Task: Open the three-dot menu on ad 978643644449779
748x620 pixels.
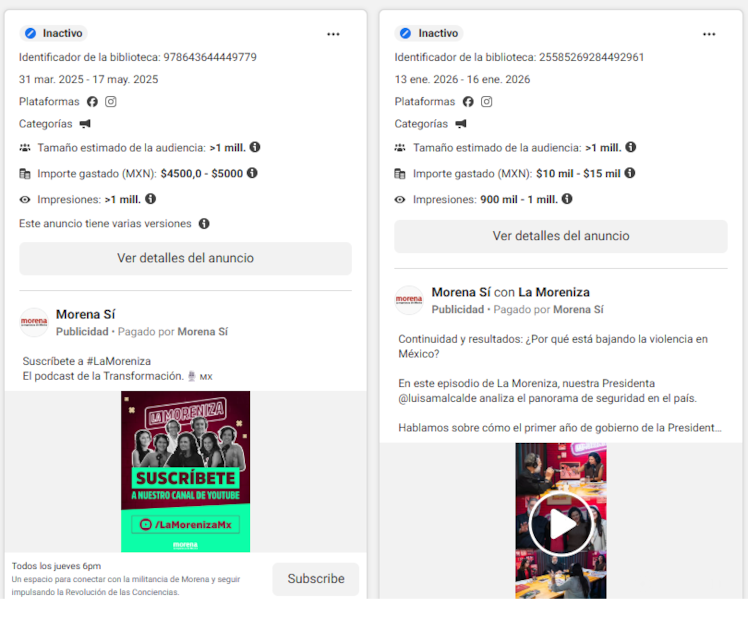Action: 333,34
